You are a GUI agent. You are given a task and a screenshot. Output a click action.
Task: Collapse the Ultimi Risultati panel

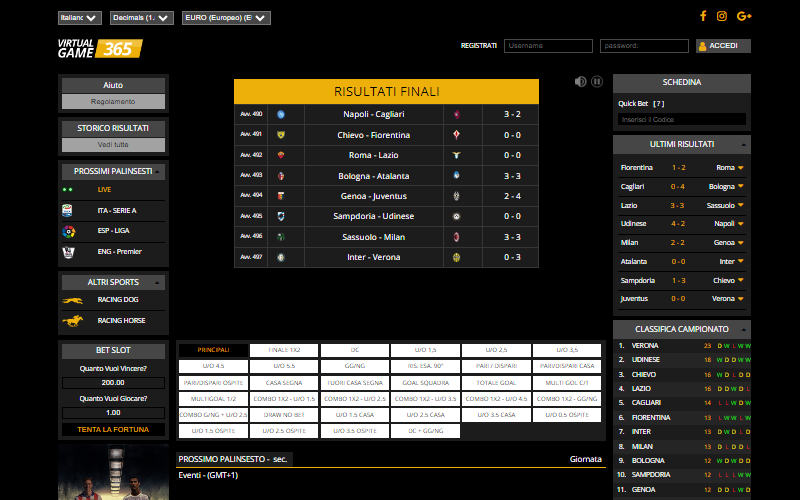pos(743,145)
